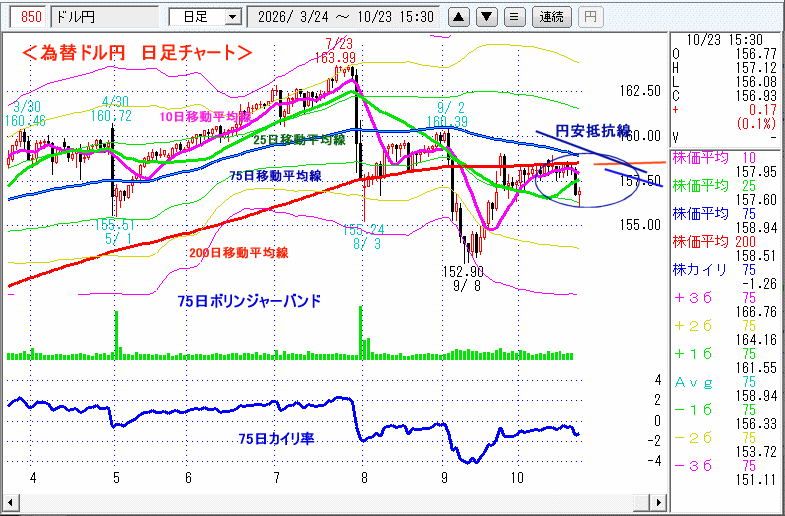Click the date range field 2026/ 3/24
The height and width of the screenshot is (516, 785).
pyautogui.click(x=345, y=17)
